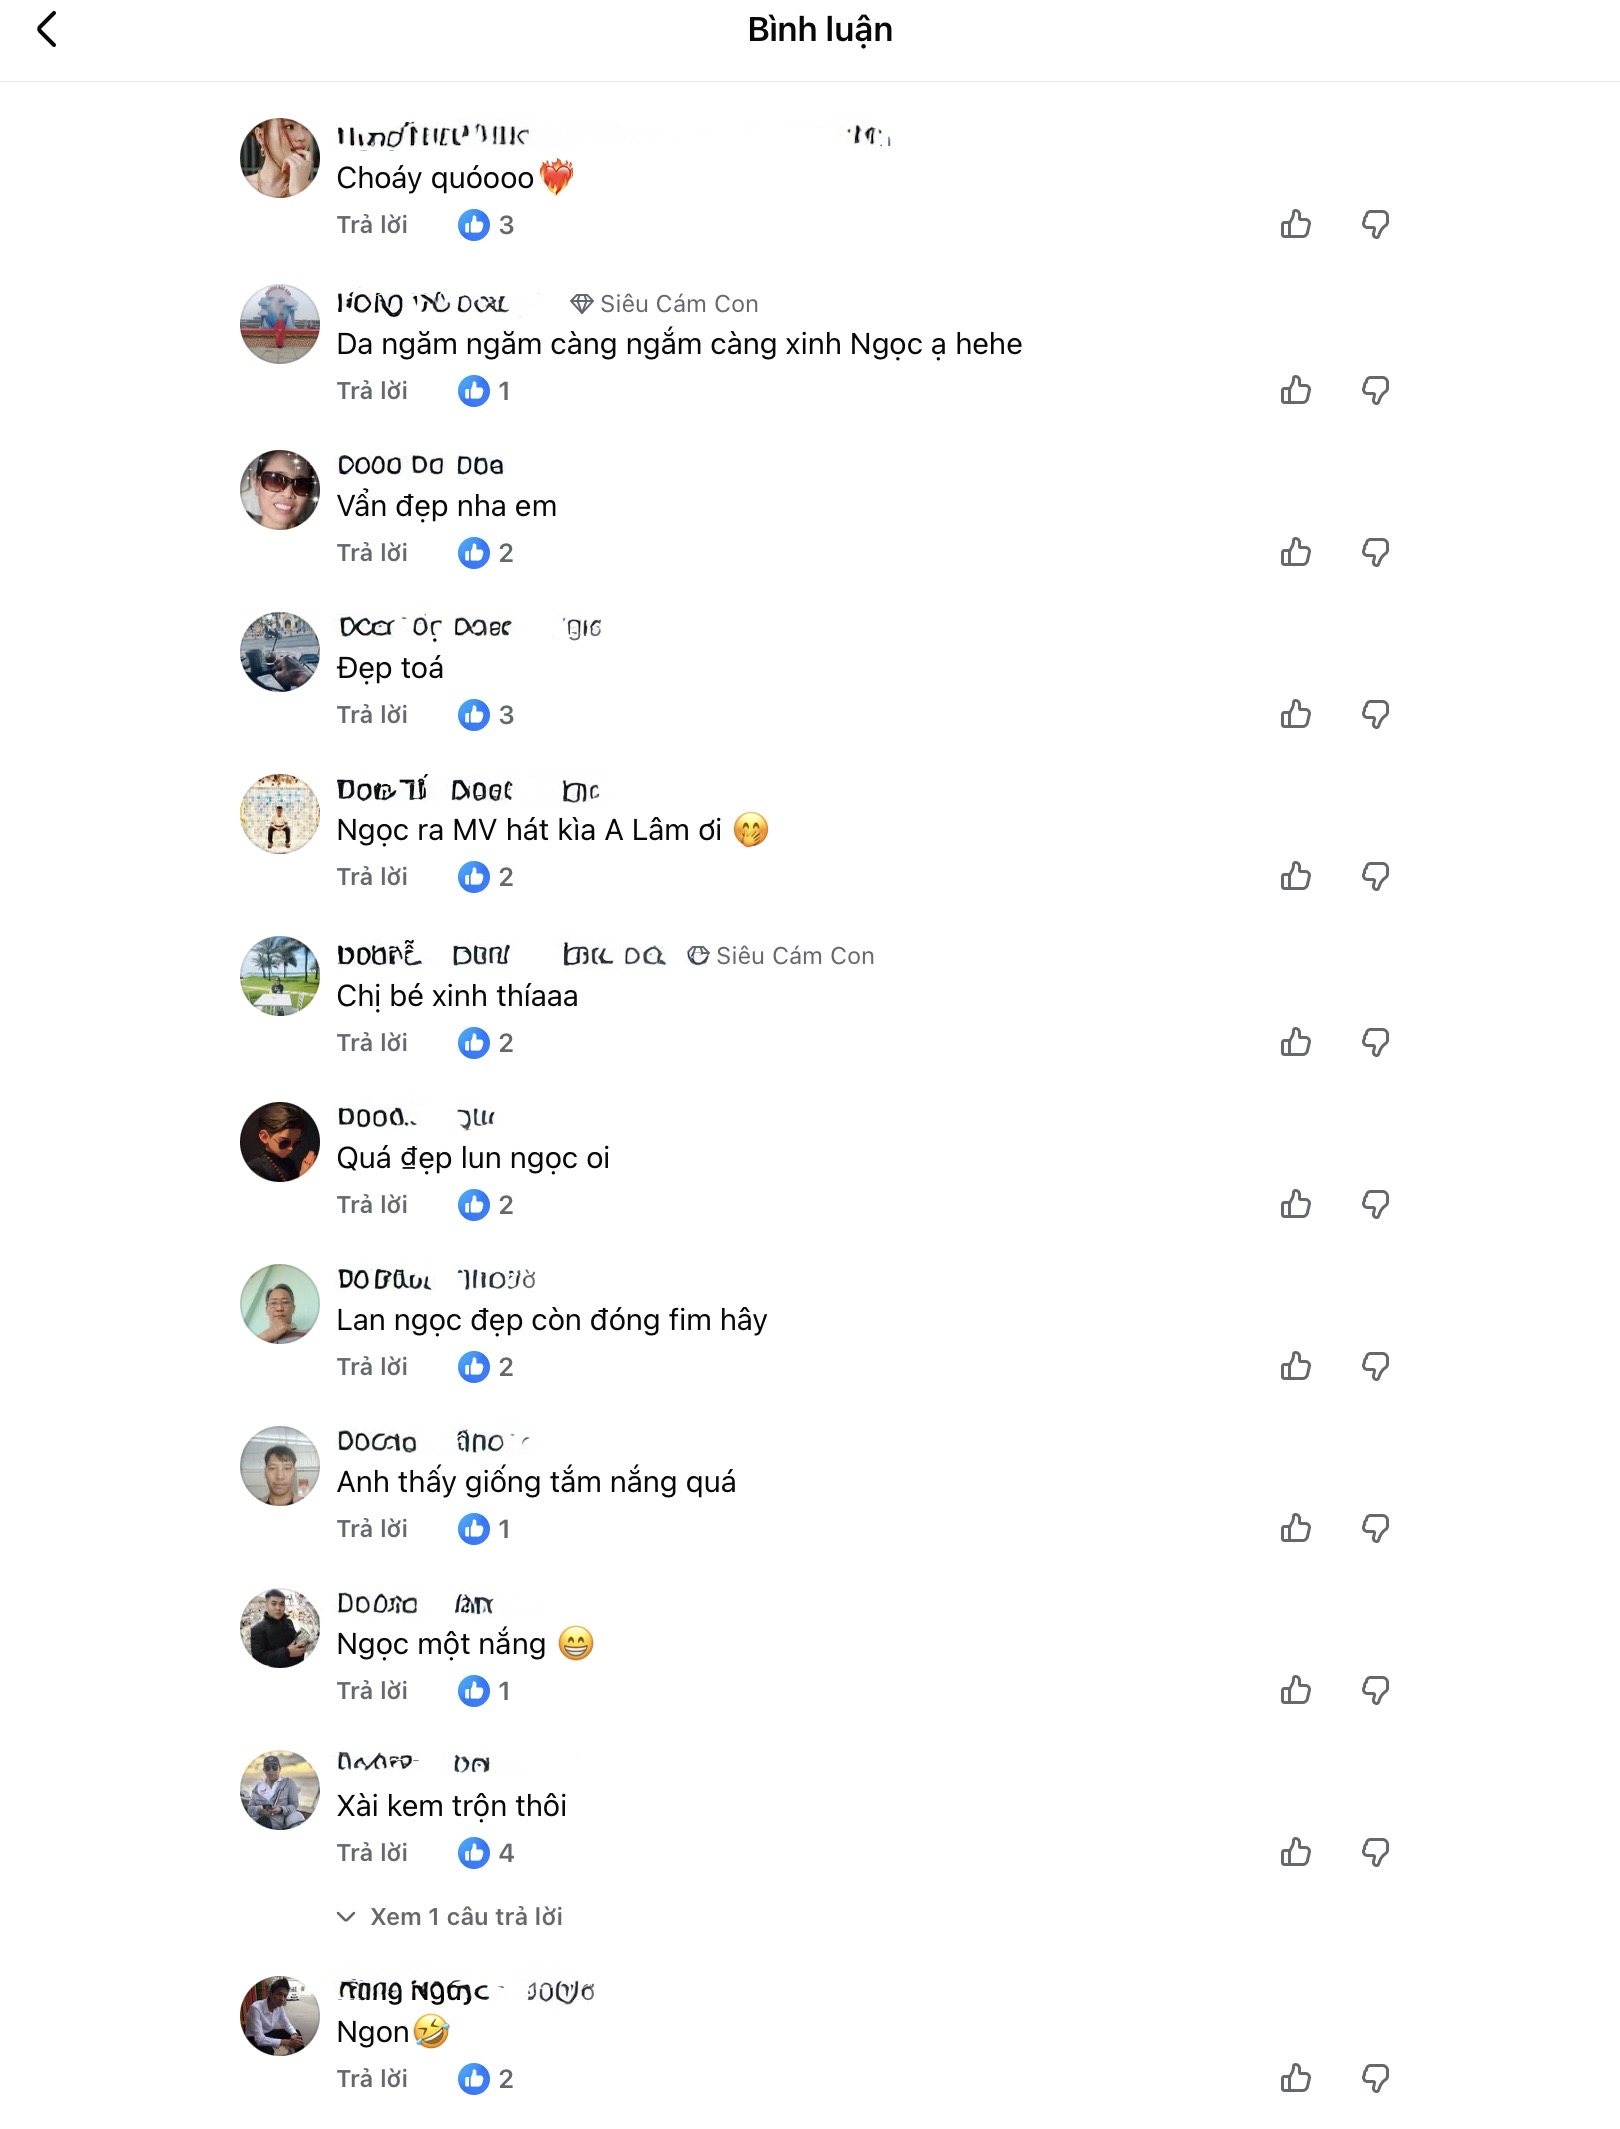
Task: Click "Siêu Cám Con" badge on "Chị bé xinh" comment
Action: click(x=781, y=955)
